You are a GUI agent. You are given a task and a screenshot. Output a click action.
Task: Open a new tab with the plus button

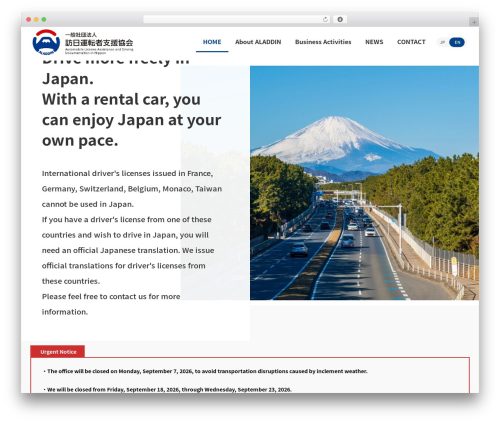[474, 22]
